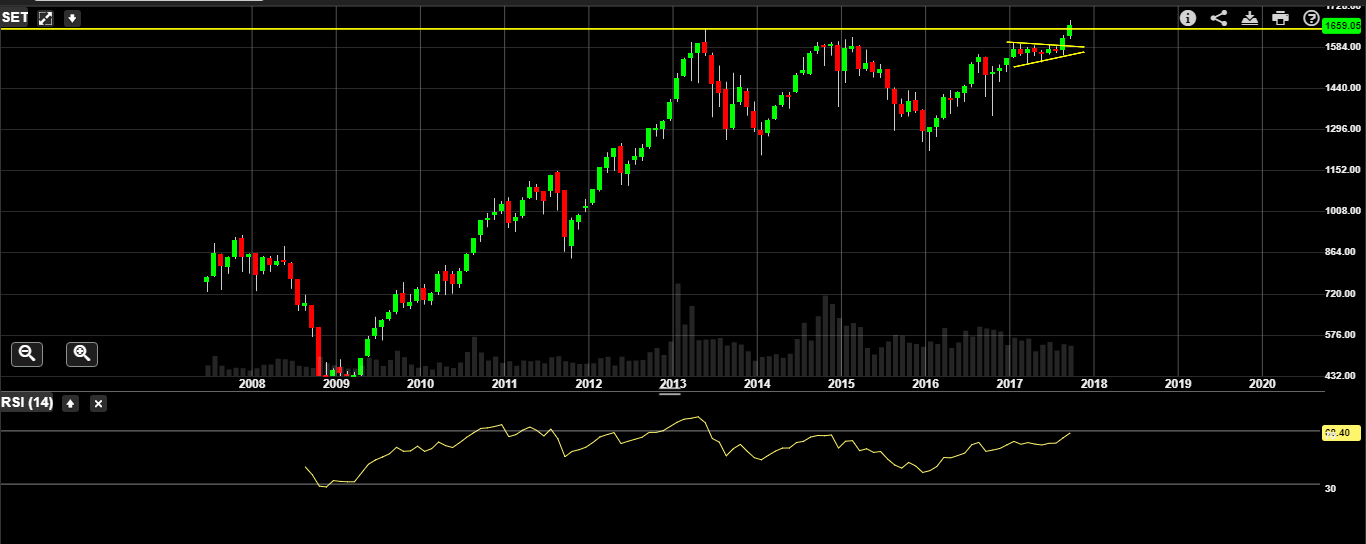Click the 576.00 price axis value
Screen dimensions: 1366x544
coord(1339,334)
